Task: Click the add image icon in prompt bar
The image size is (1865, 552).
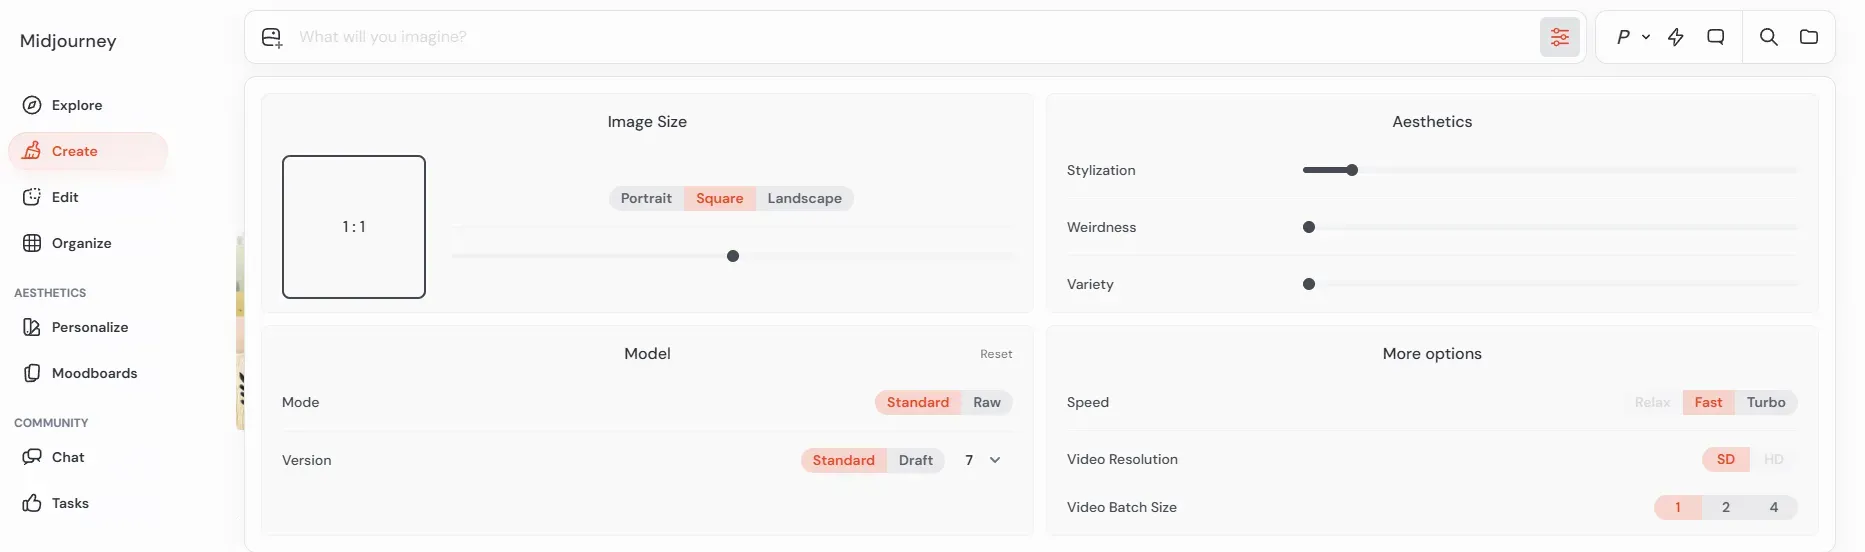Action: click(x=272, y=38)
